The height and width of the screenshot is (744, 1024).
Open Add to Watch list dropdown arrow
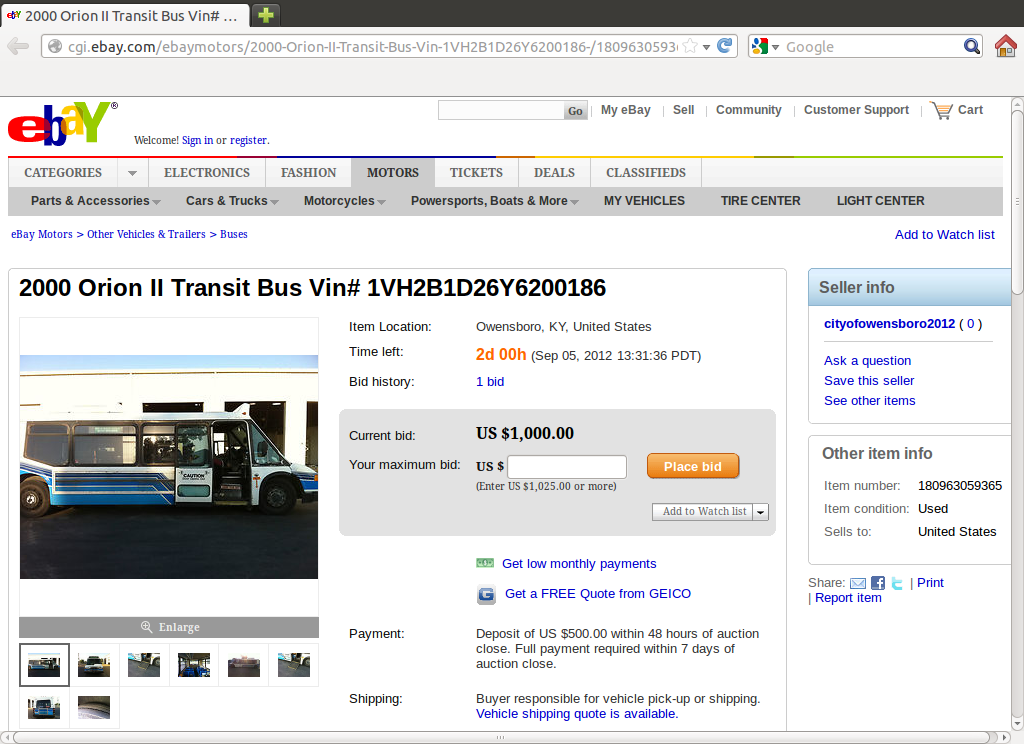(x=760, y=512)
